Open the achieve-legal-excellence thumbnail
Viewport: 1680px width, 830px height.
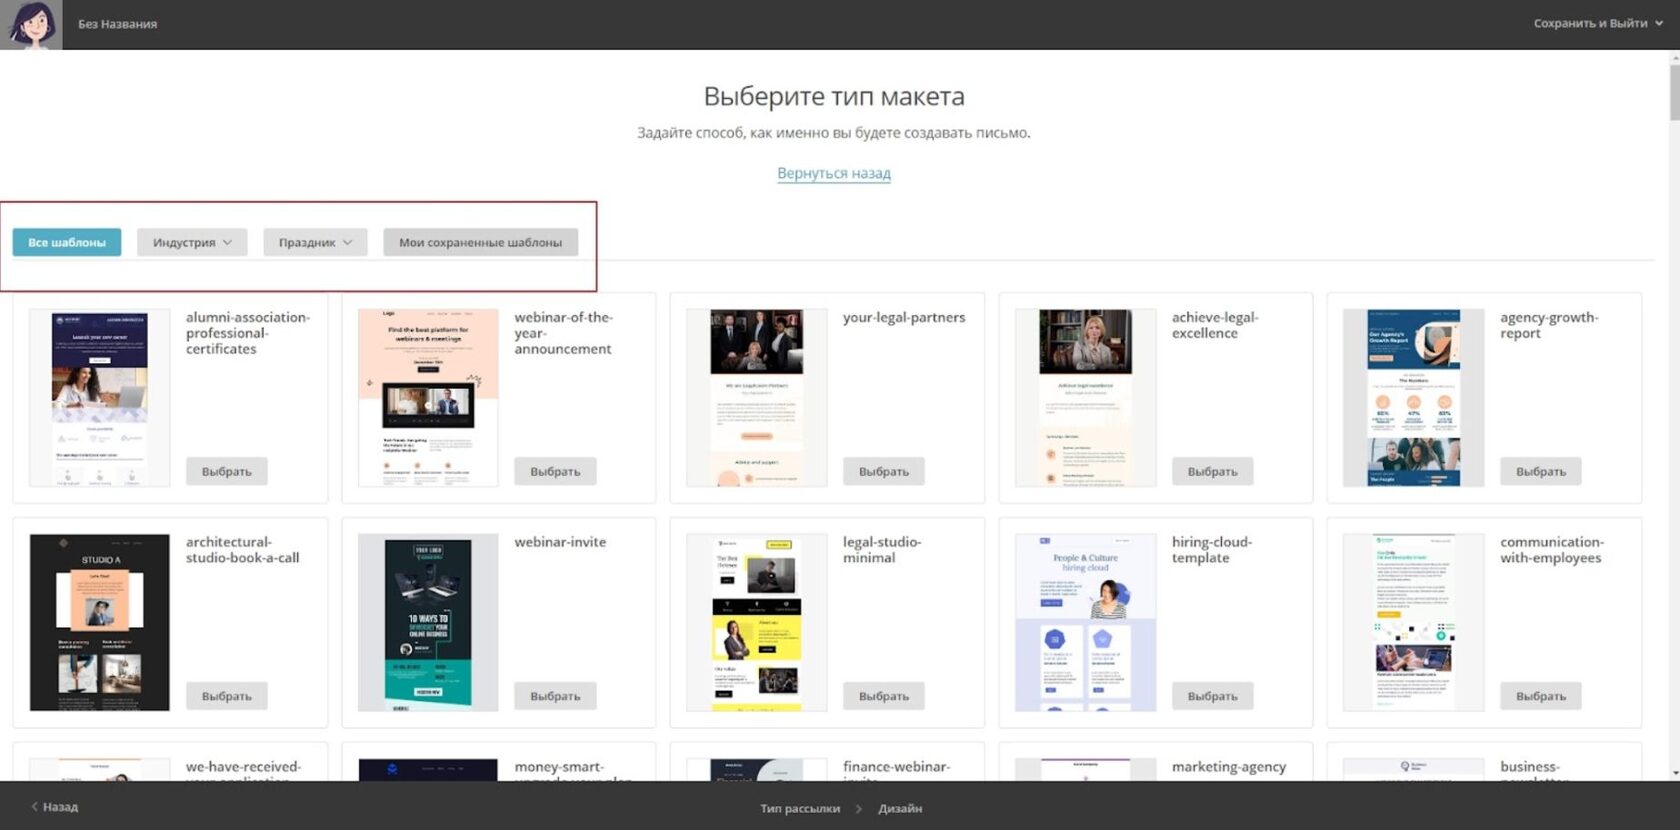pos(1085,398)
